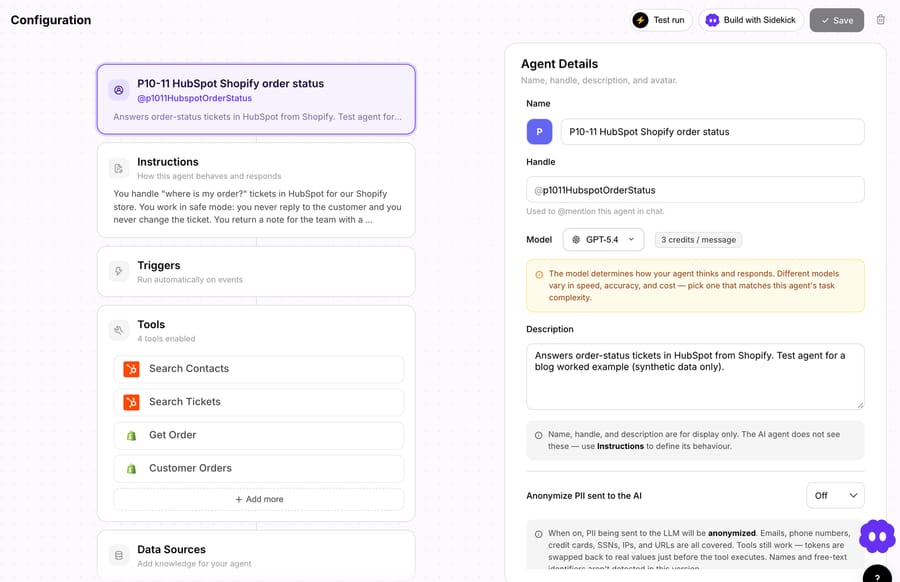Screen dimensions: 900x582
Task: Click 'Run automatically on events' text
Action: click(189, 280)
